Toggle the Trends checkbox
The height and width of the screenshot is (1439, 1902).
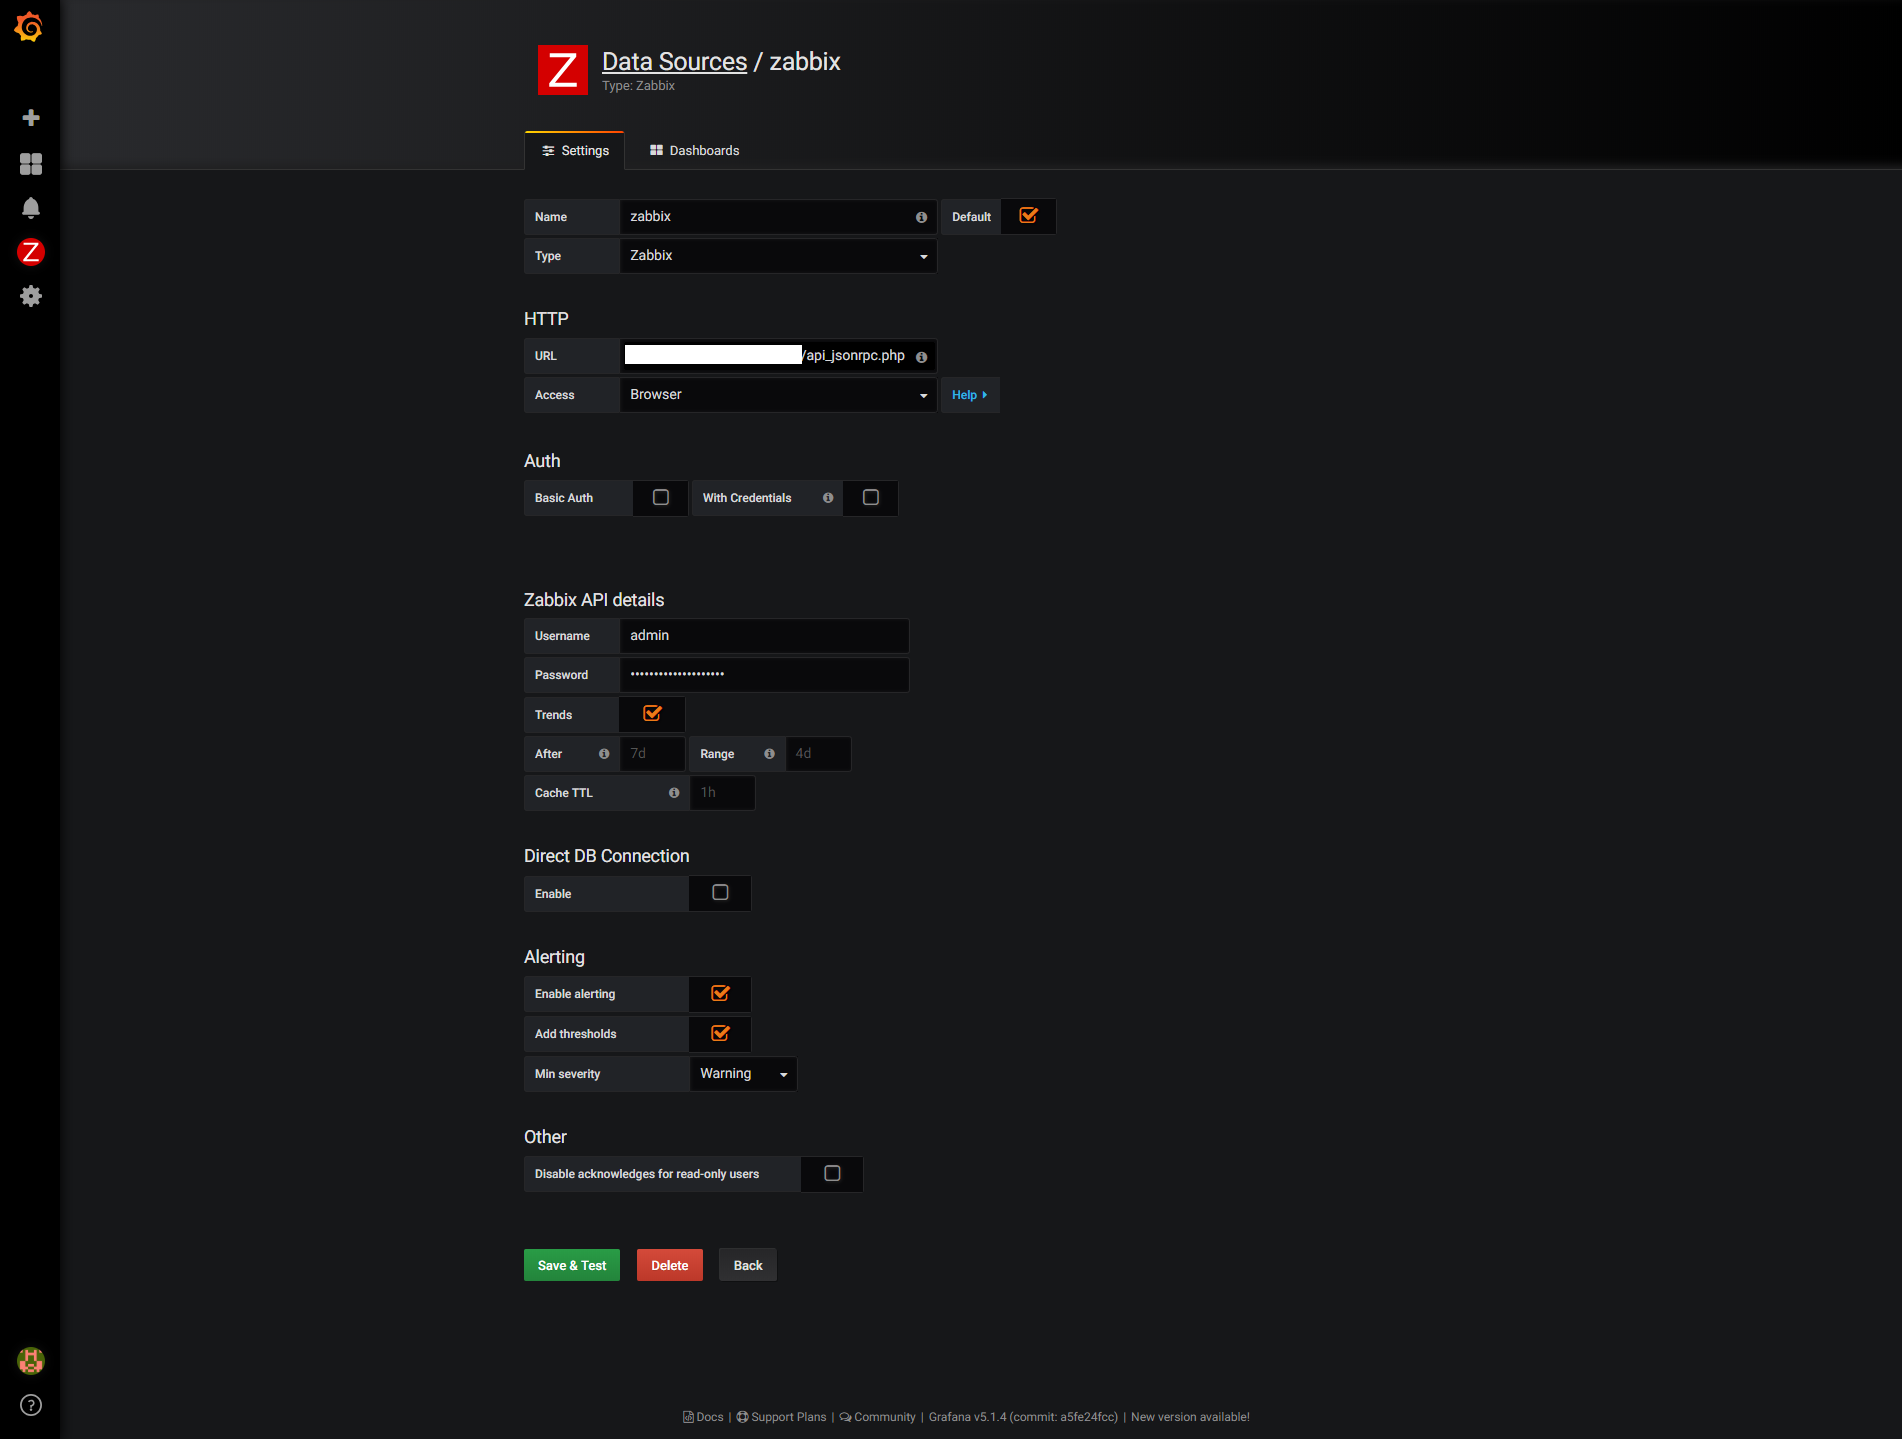pos(652,713)
